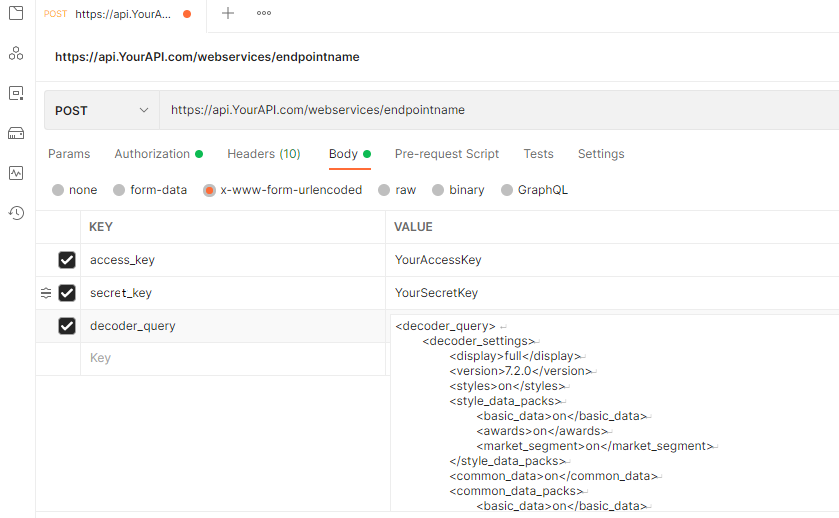The height and width of the screenshot is (518, 839).
Task: Switch to the Settings tab
Action: (601, 154)
